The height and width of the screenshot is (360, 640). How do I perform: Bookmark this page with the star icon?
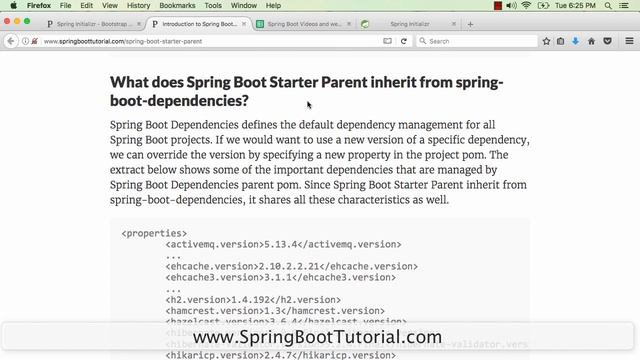click(x=546, y=41)
